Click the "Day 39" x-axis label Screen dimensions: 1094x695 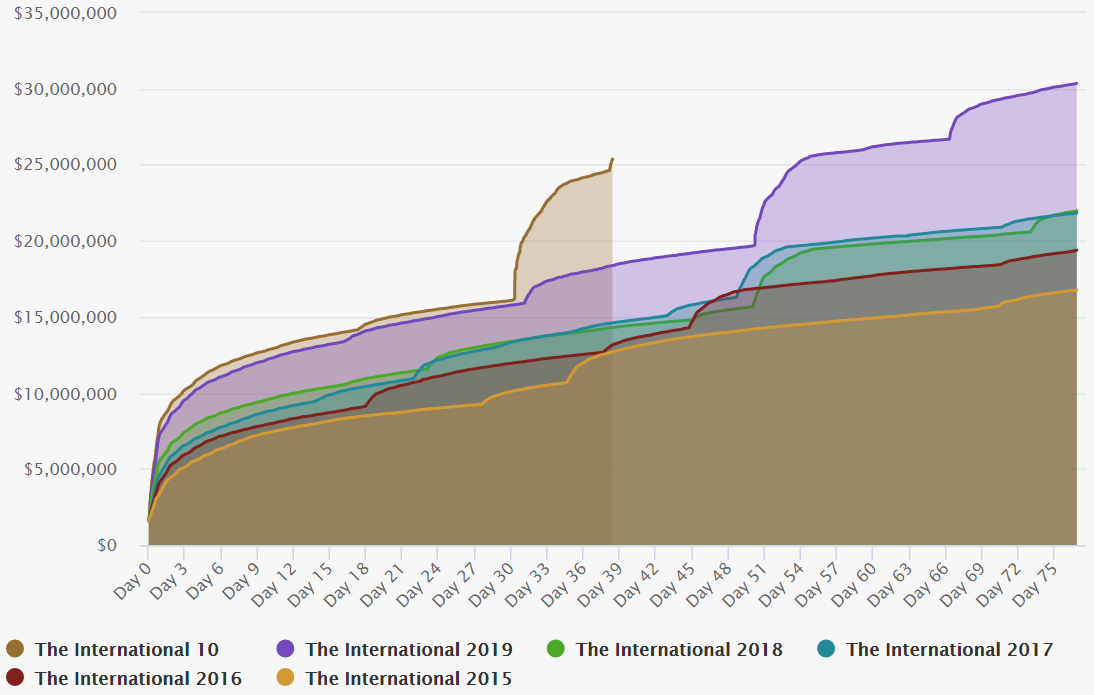click(601, 583)
